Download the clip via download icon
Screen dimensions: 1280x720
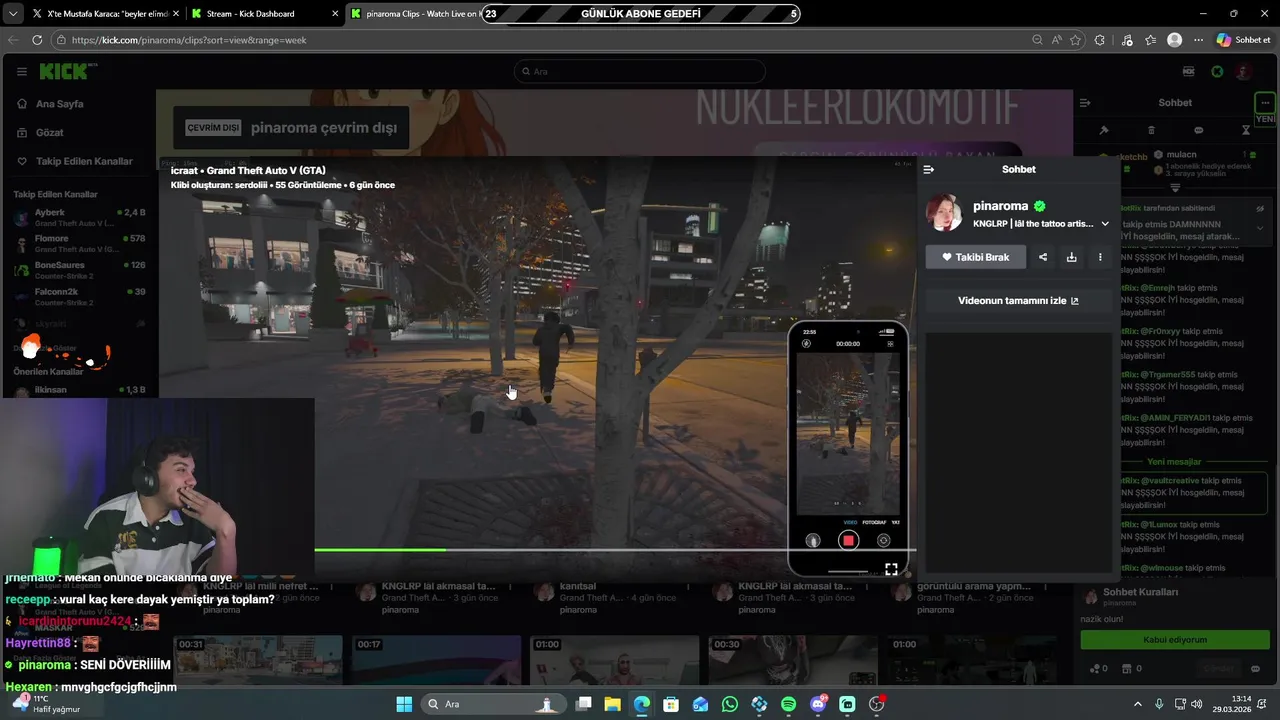click(1071, 257)
